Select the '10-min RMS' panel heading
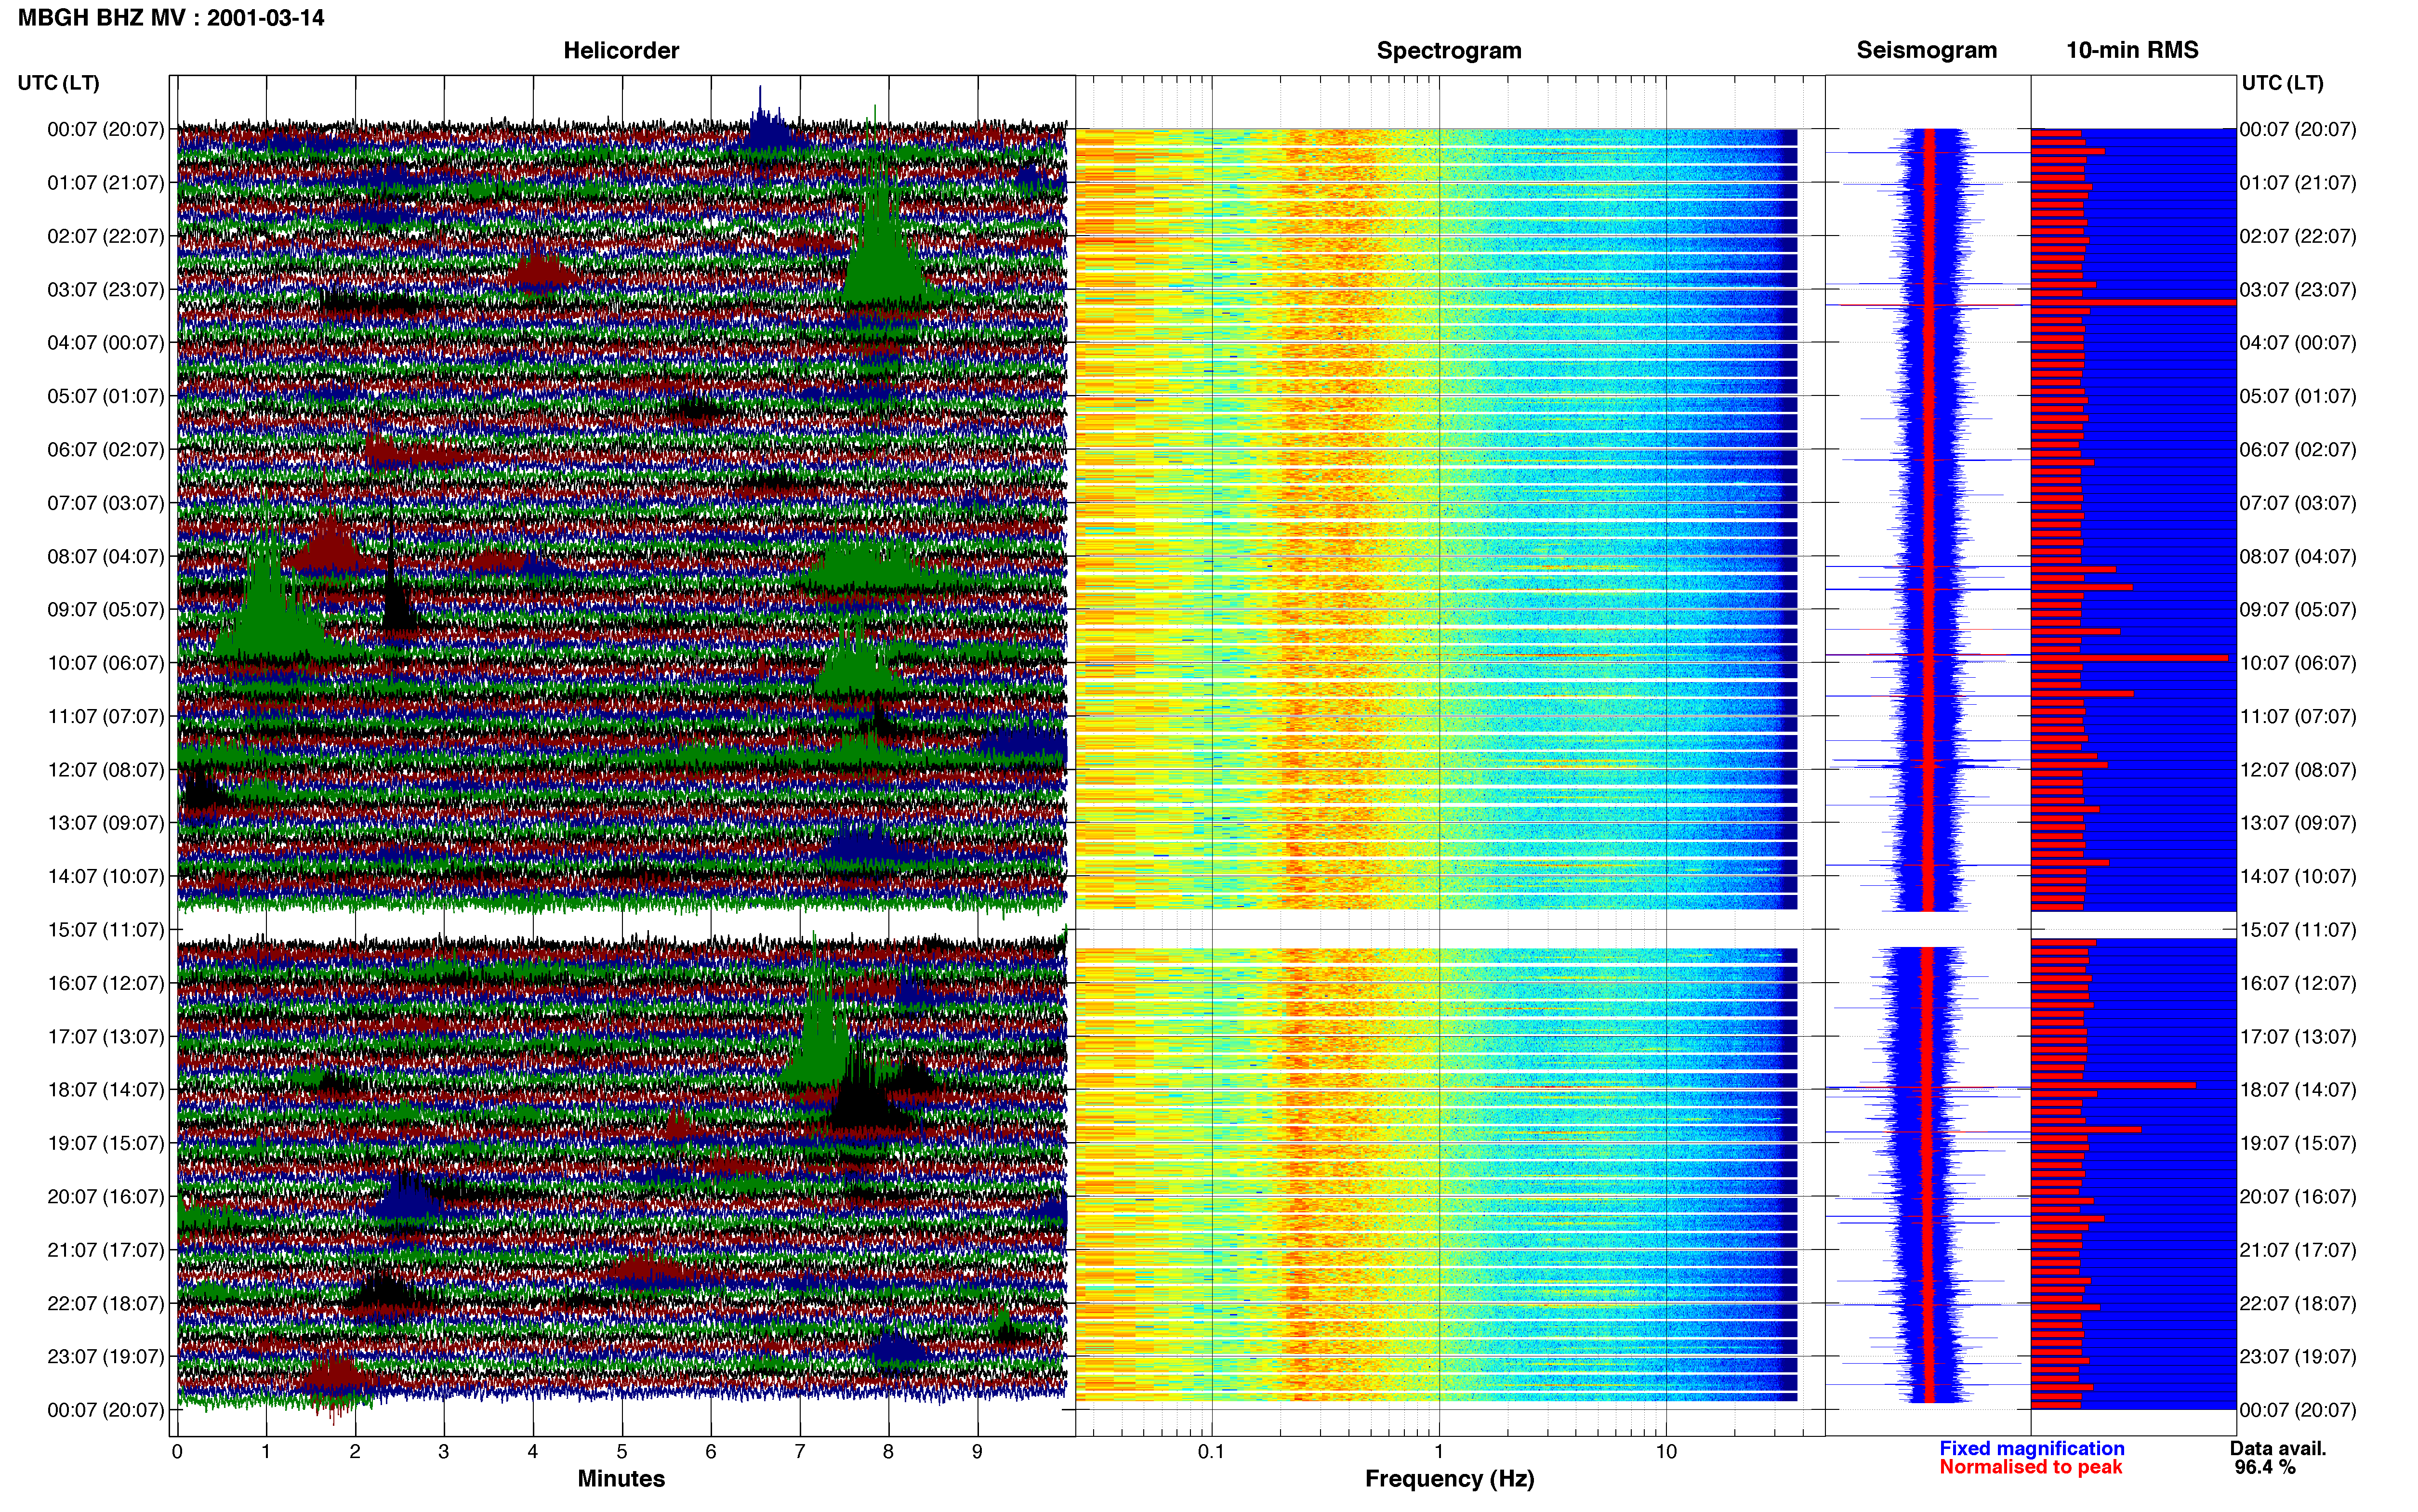Viewport: 2418px width, 1512px height. pos(2132,50)
